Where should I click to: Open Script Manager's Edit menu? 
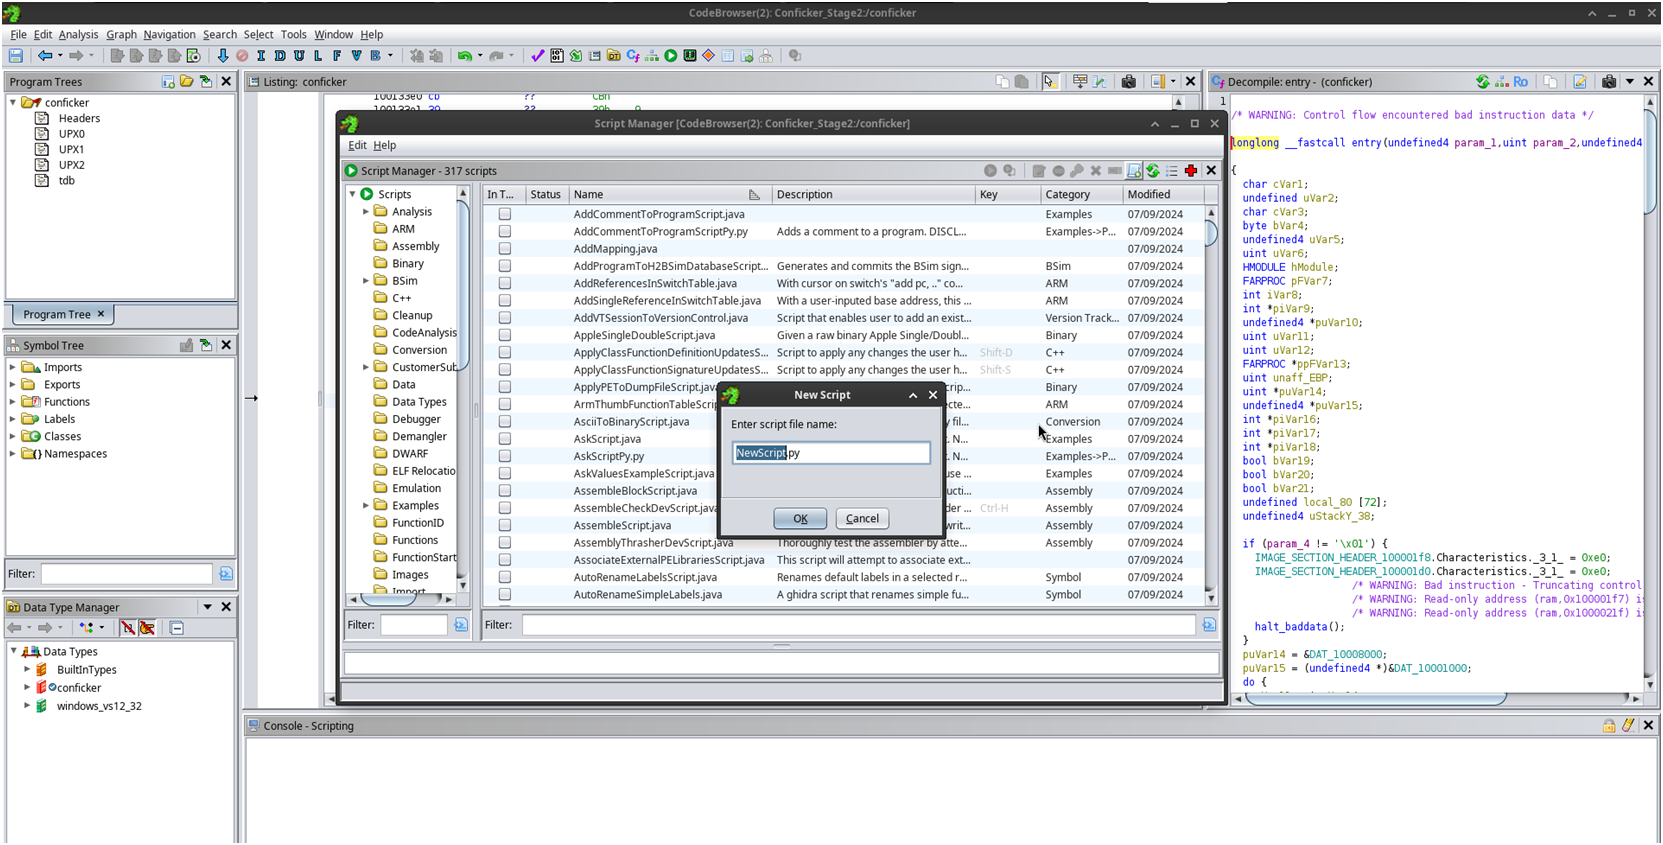pyautogui.click(x=357, y=145)
